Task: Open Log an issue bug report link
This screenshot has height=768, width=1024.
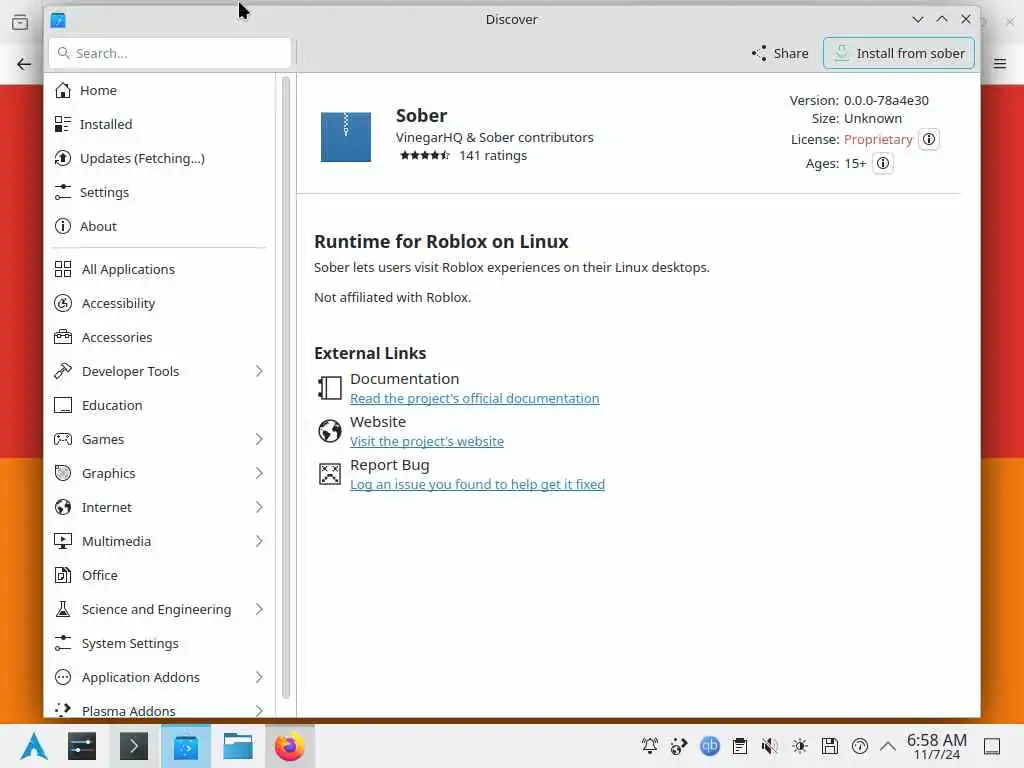Action: tap(477, 485)
